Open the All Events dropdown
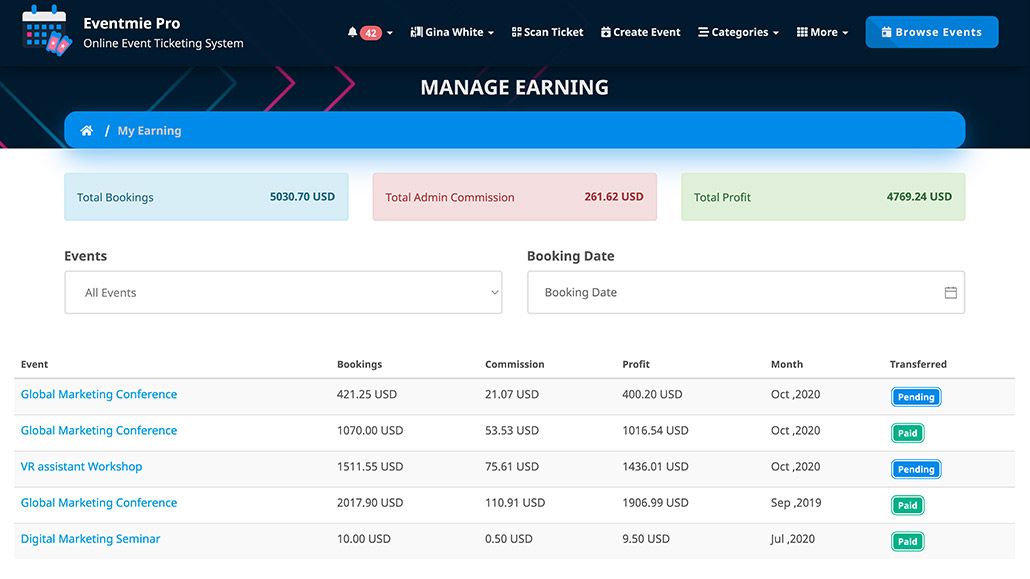Viewport: 1030px width, 579px height. (283, 291)
